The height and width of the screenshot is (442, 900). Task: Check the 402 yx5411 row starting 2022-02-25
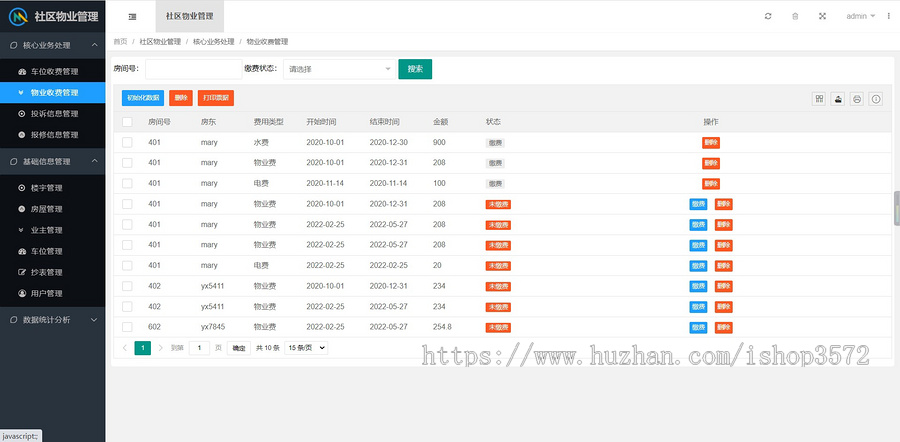pos(127,307)
